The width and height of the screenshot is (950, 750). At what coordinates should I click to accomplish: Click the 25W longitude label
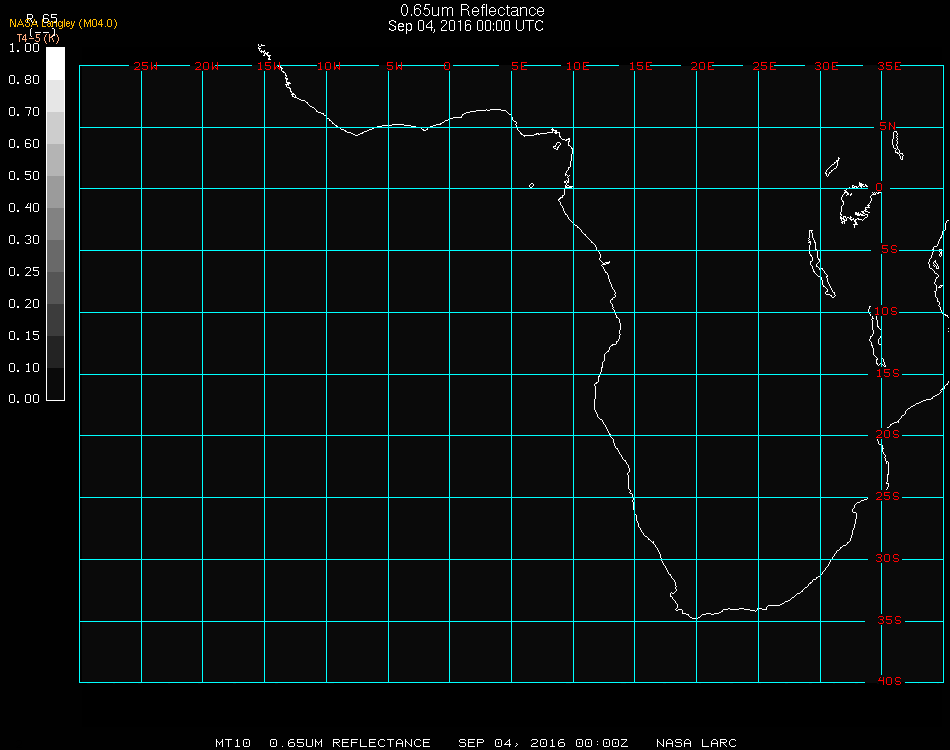(145, 66)
